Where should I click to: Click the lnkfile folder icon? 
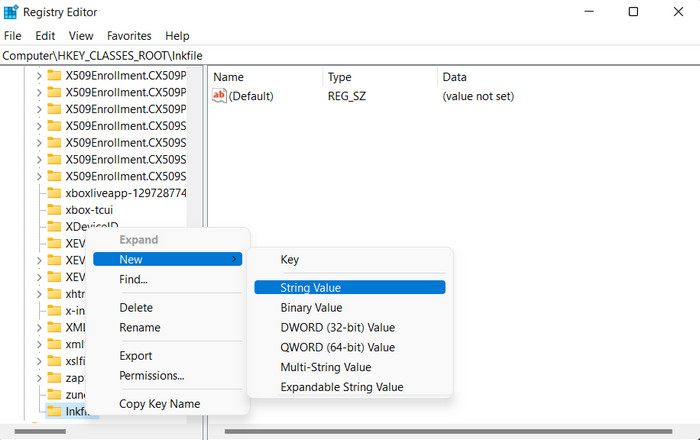pos(54,411)
